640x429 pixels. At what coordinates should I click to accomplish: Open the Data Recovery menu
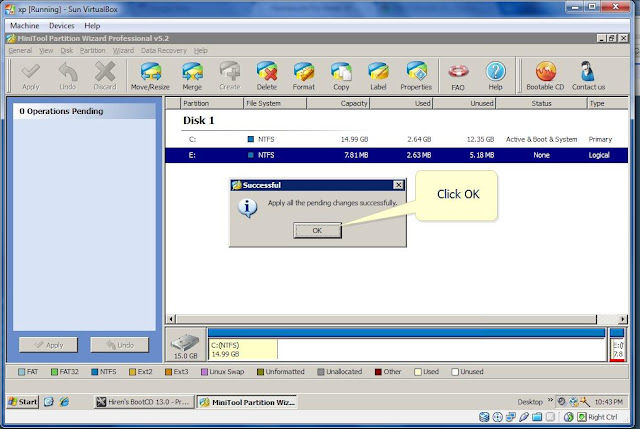point(164,51)
